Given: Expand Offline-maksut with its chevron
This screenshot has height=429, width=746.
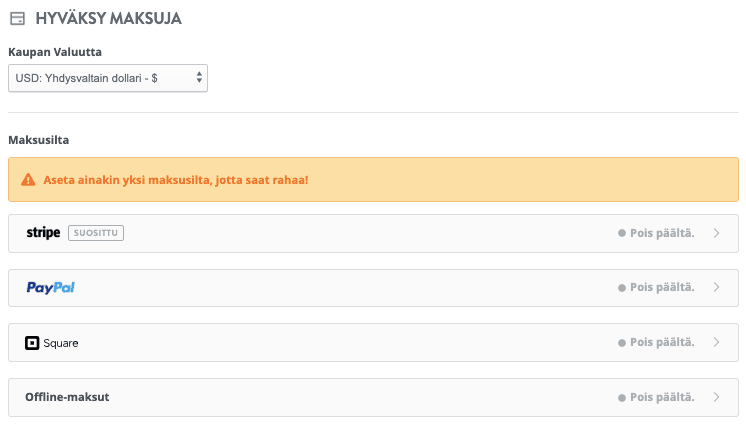Looking at the screenshot, I should pos(716,397).
